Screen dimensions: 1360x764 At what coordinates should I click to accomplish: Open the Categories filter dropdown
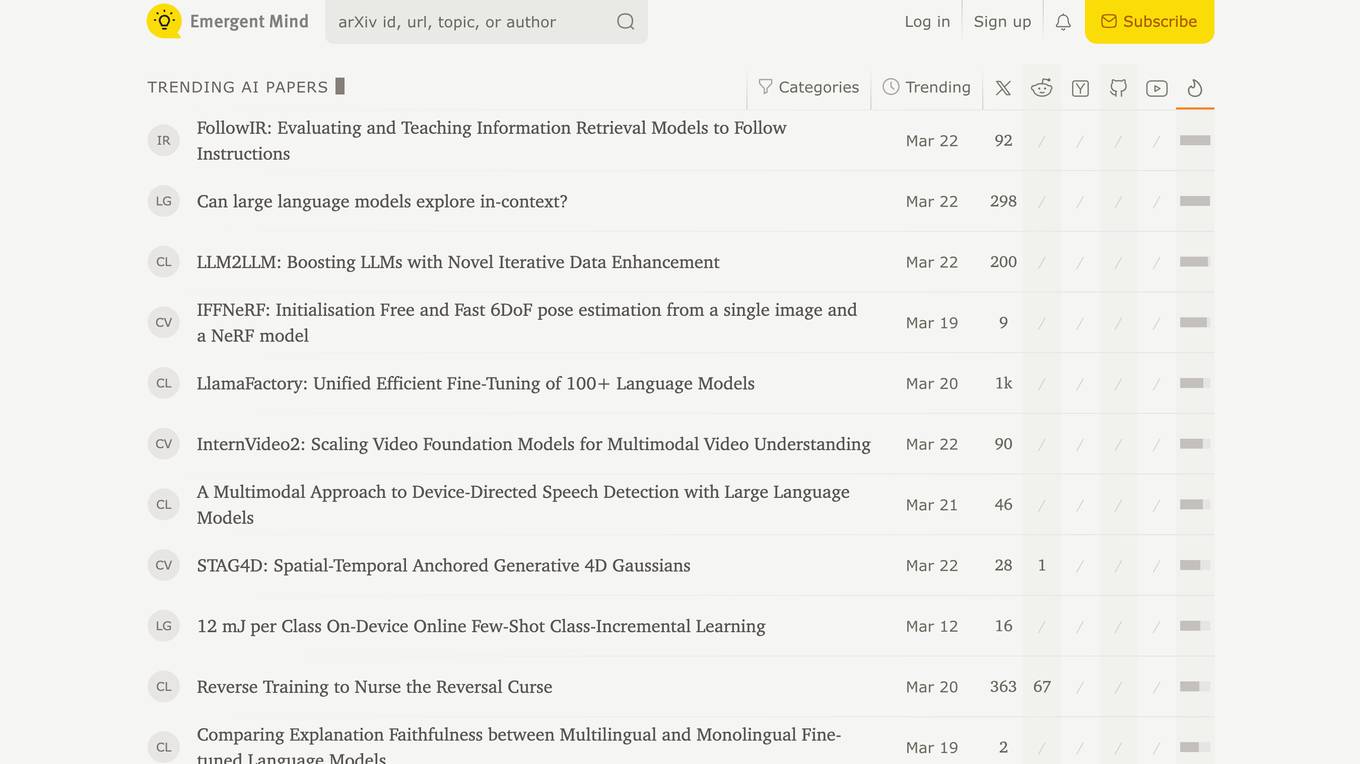click(x=808, y=88)
